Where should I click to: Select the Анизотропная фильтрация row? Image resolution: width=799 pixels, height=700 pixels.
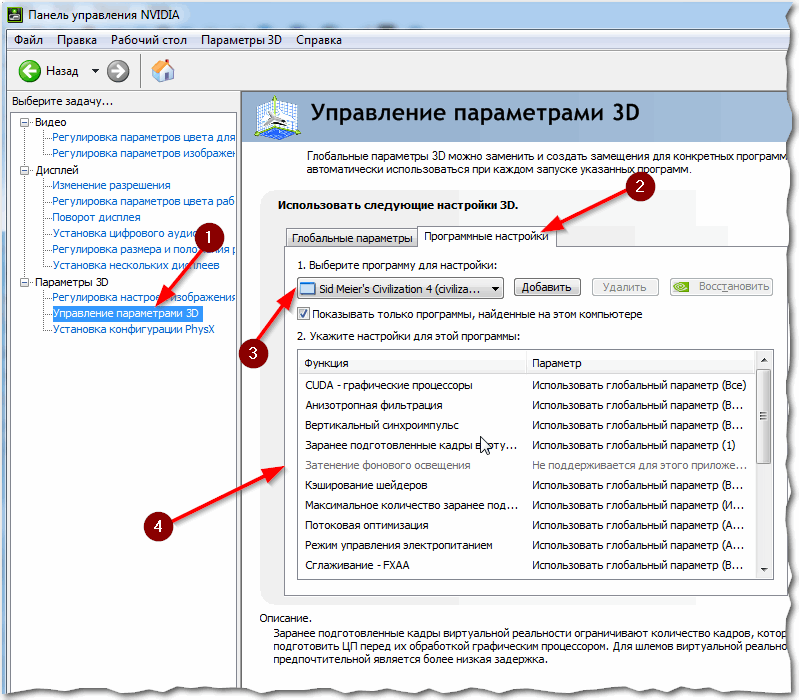coord(527,405)
